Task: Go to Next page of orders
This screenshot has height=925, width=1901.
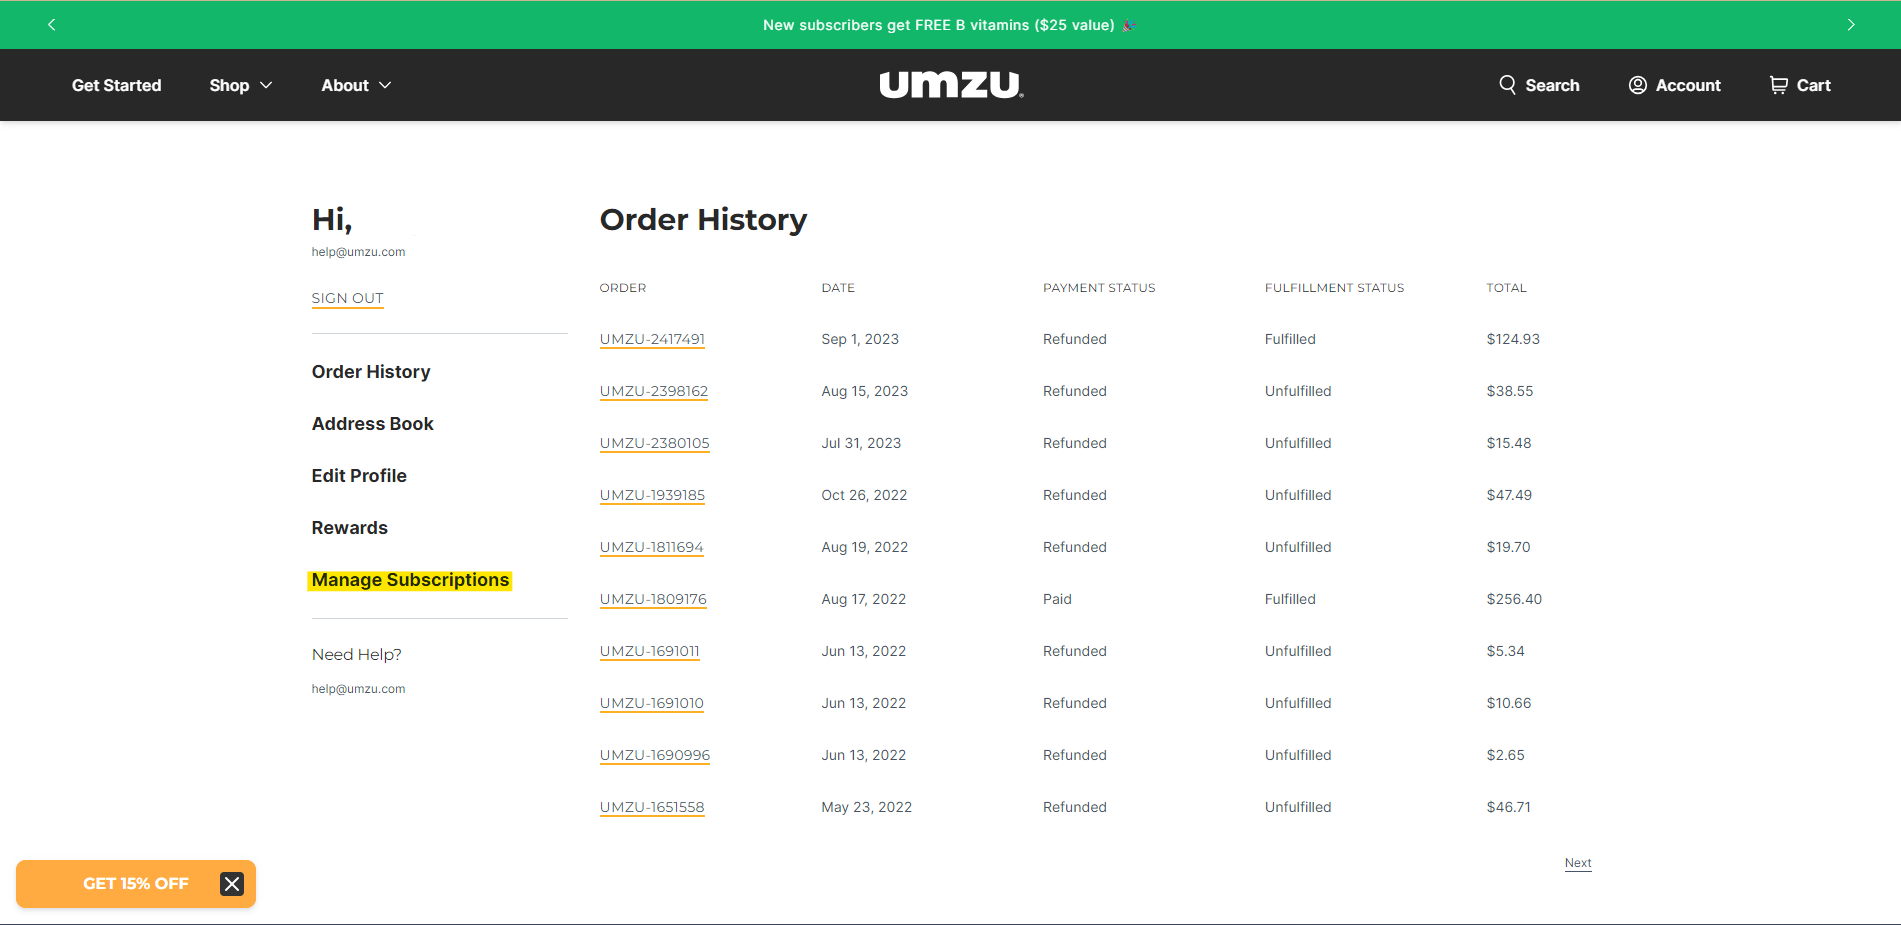Action: click(1577, 863)
